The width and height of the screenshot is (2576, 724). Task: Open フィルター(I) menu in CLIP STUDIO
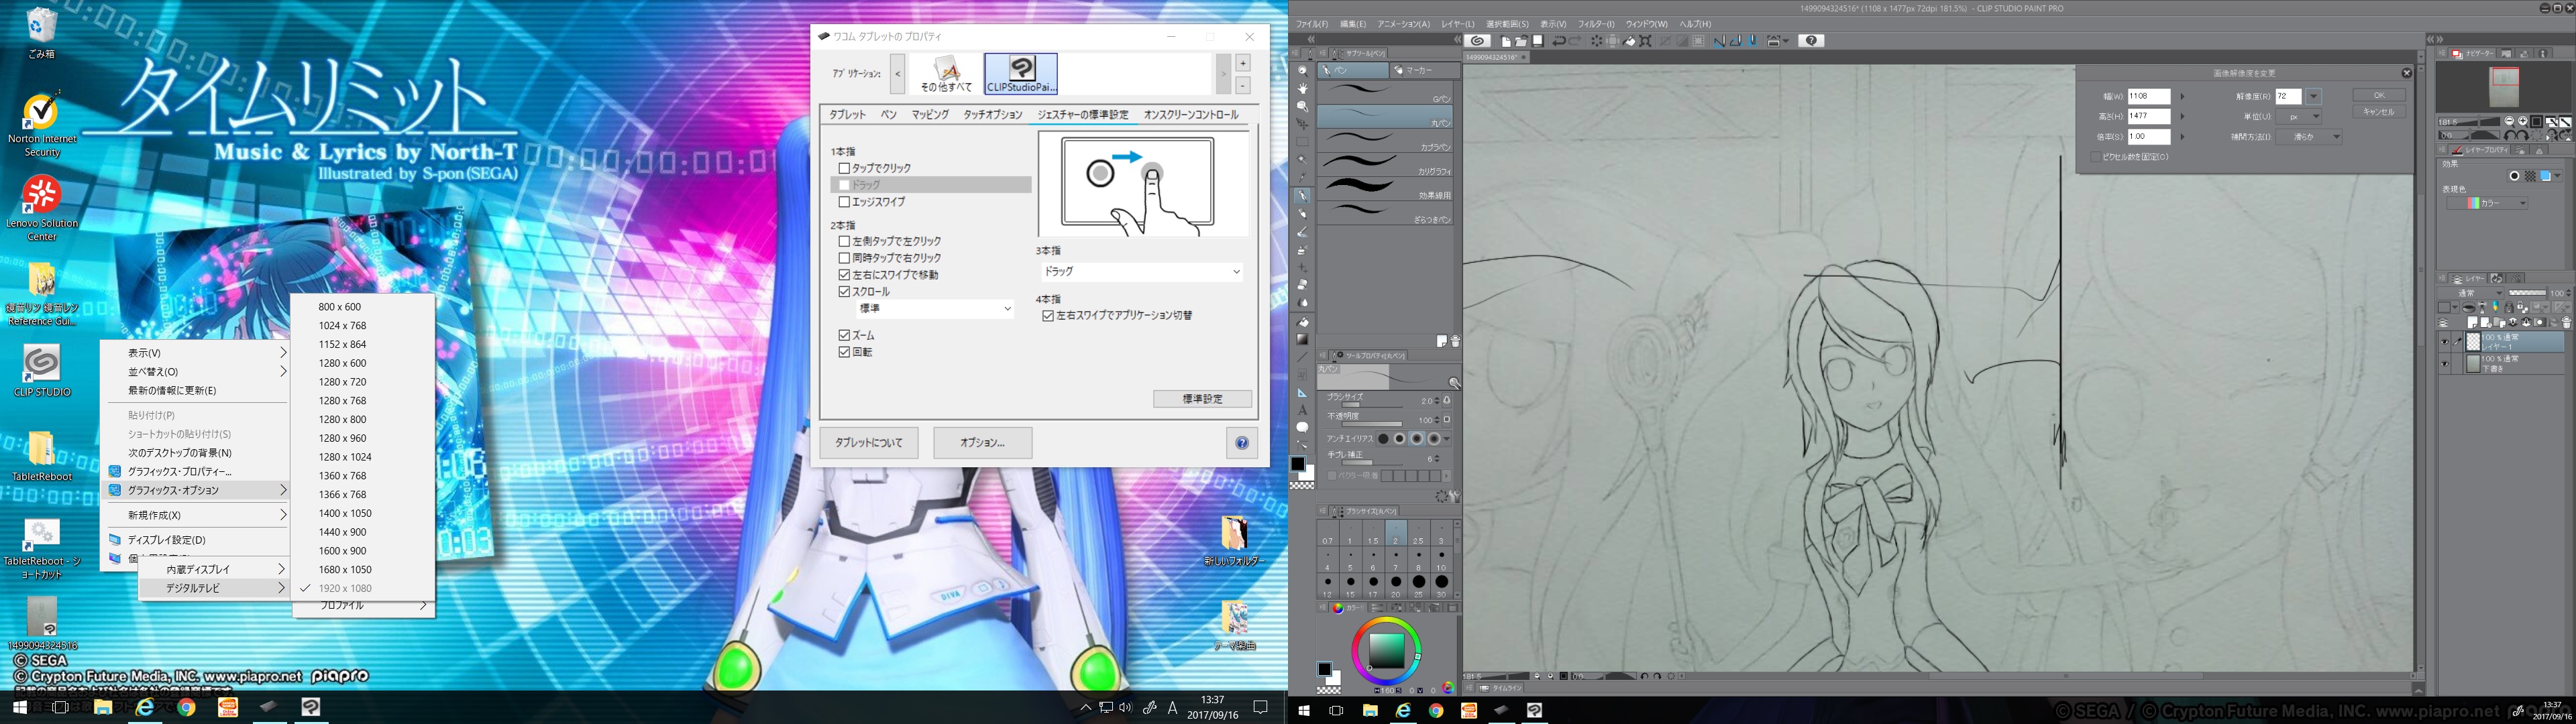pyautogui.click(x=1596, y=24)
